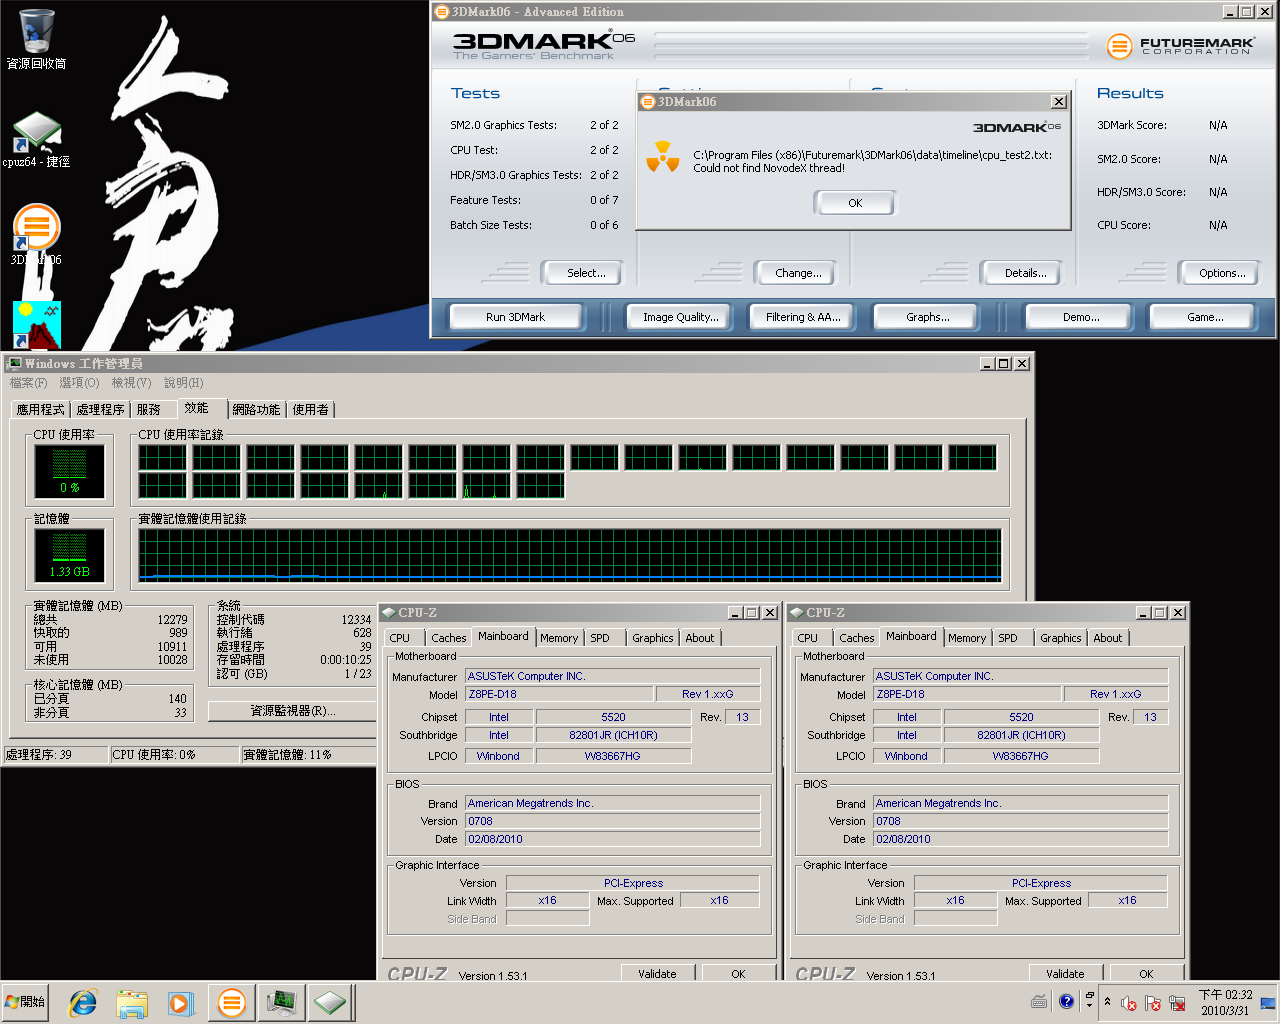
Task: Click the 記憶體 gauge showing 1.33 GB
Action: click(x=70, y=555)
